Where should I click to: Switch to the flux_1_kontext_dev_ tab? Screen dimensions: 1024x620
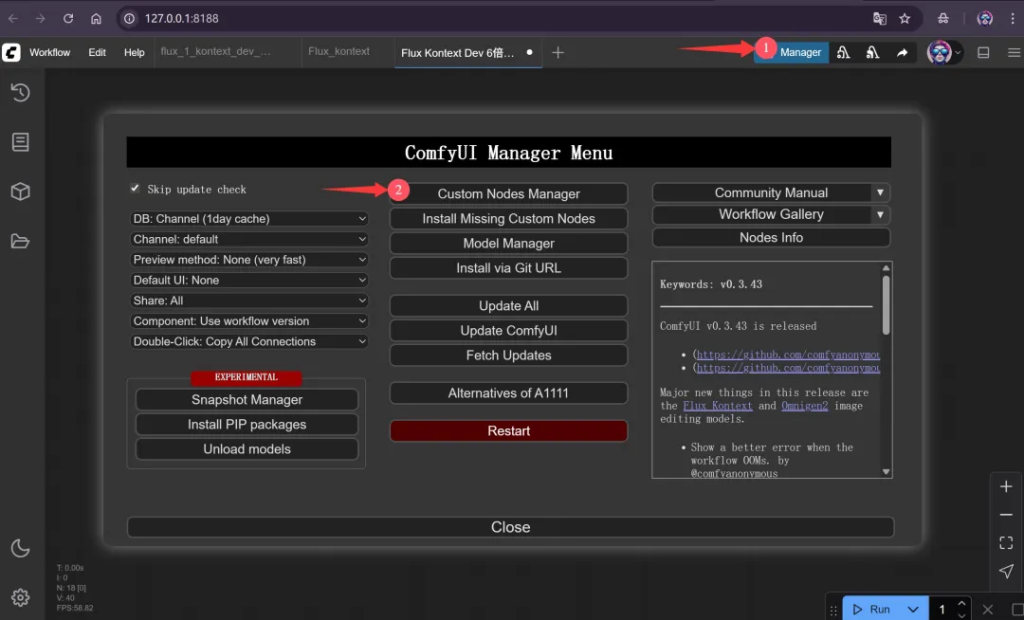click(x=216, y=52)
